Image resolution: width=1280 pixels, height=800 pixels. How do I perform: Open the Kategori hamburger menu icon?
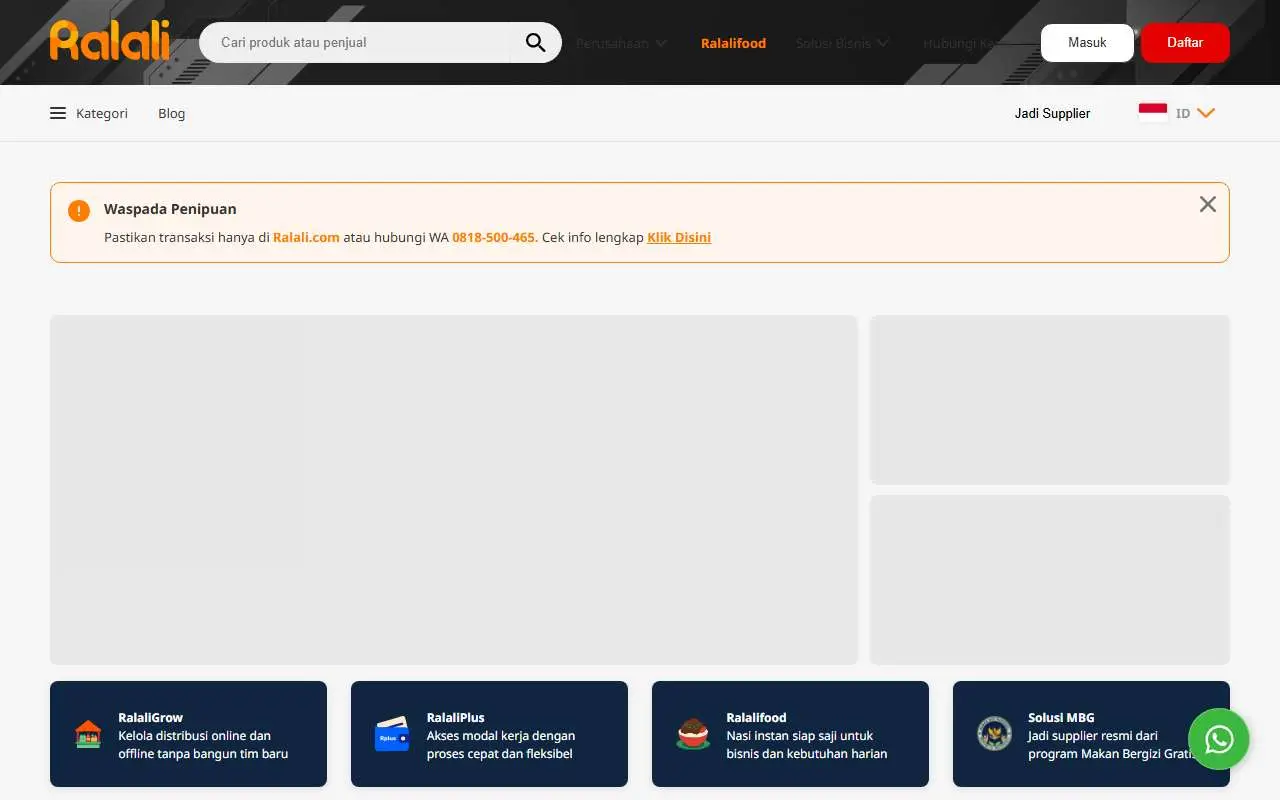click(x=58, y=113)
